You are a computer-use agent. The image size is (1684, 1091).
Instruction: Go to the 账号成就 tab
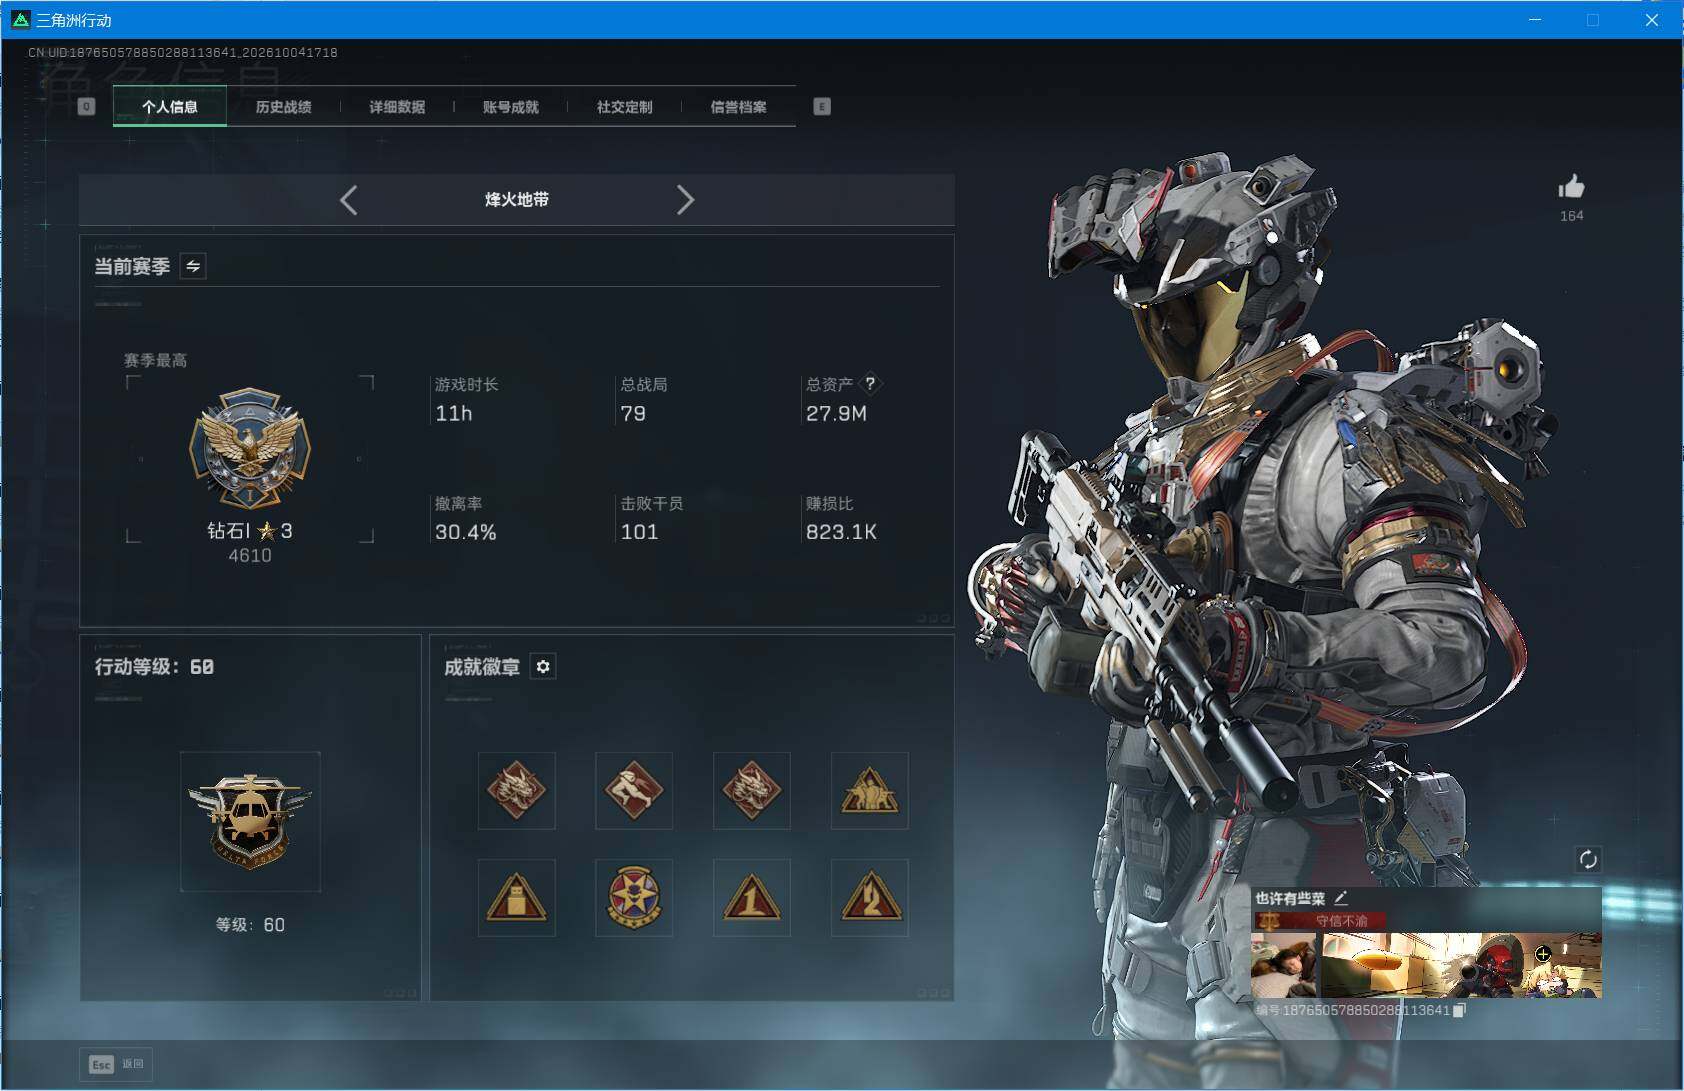[511, 107]
